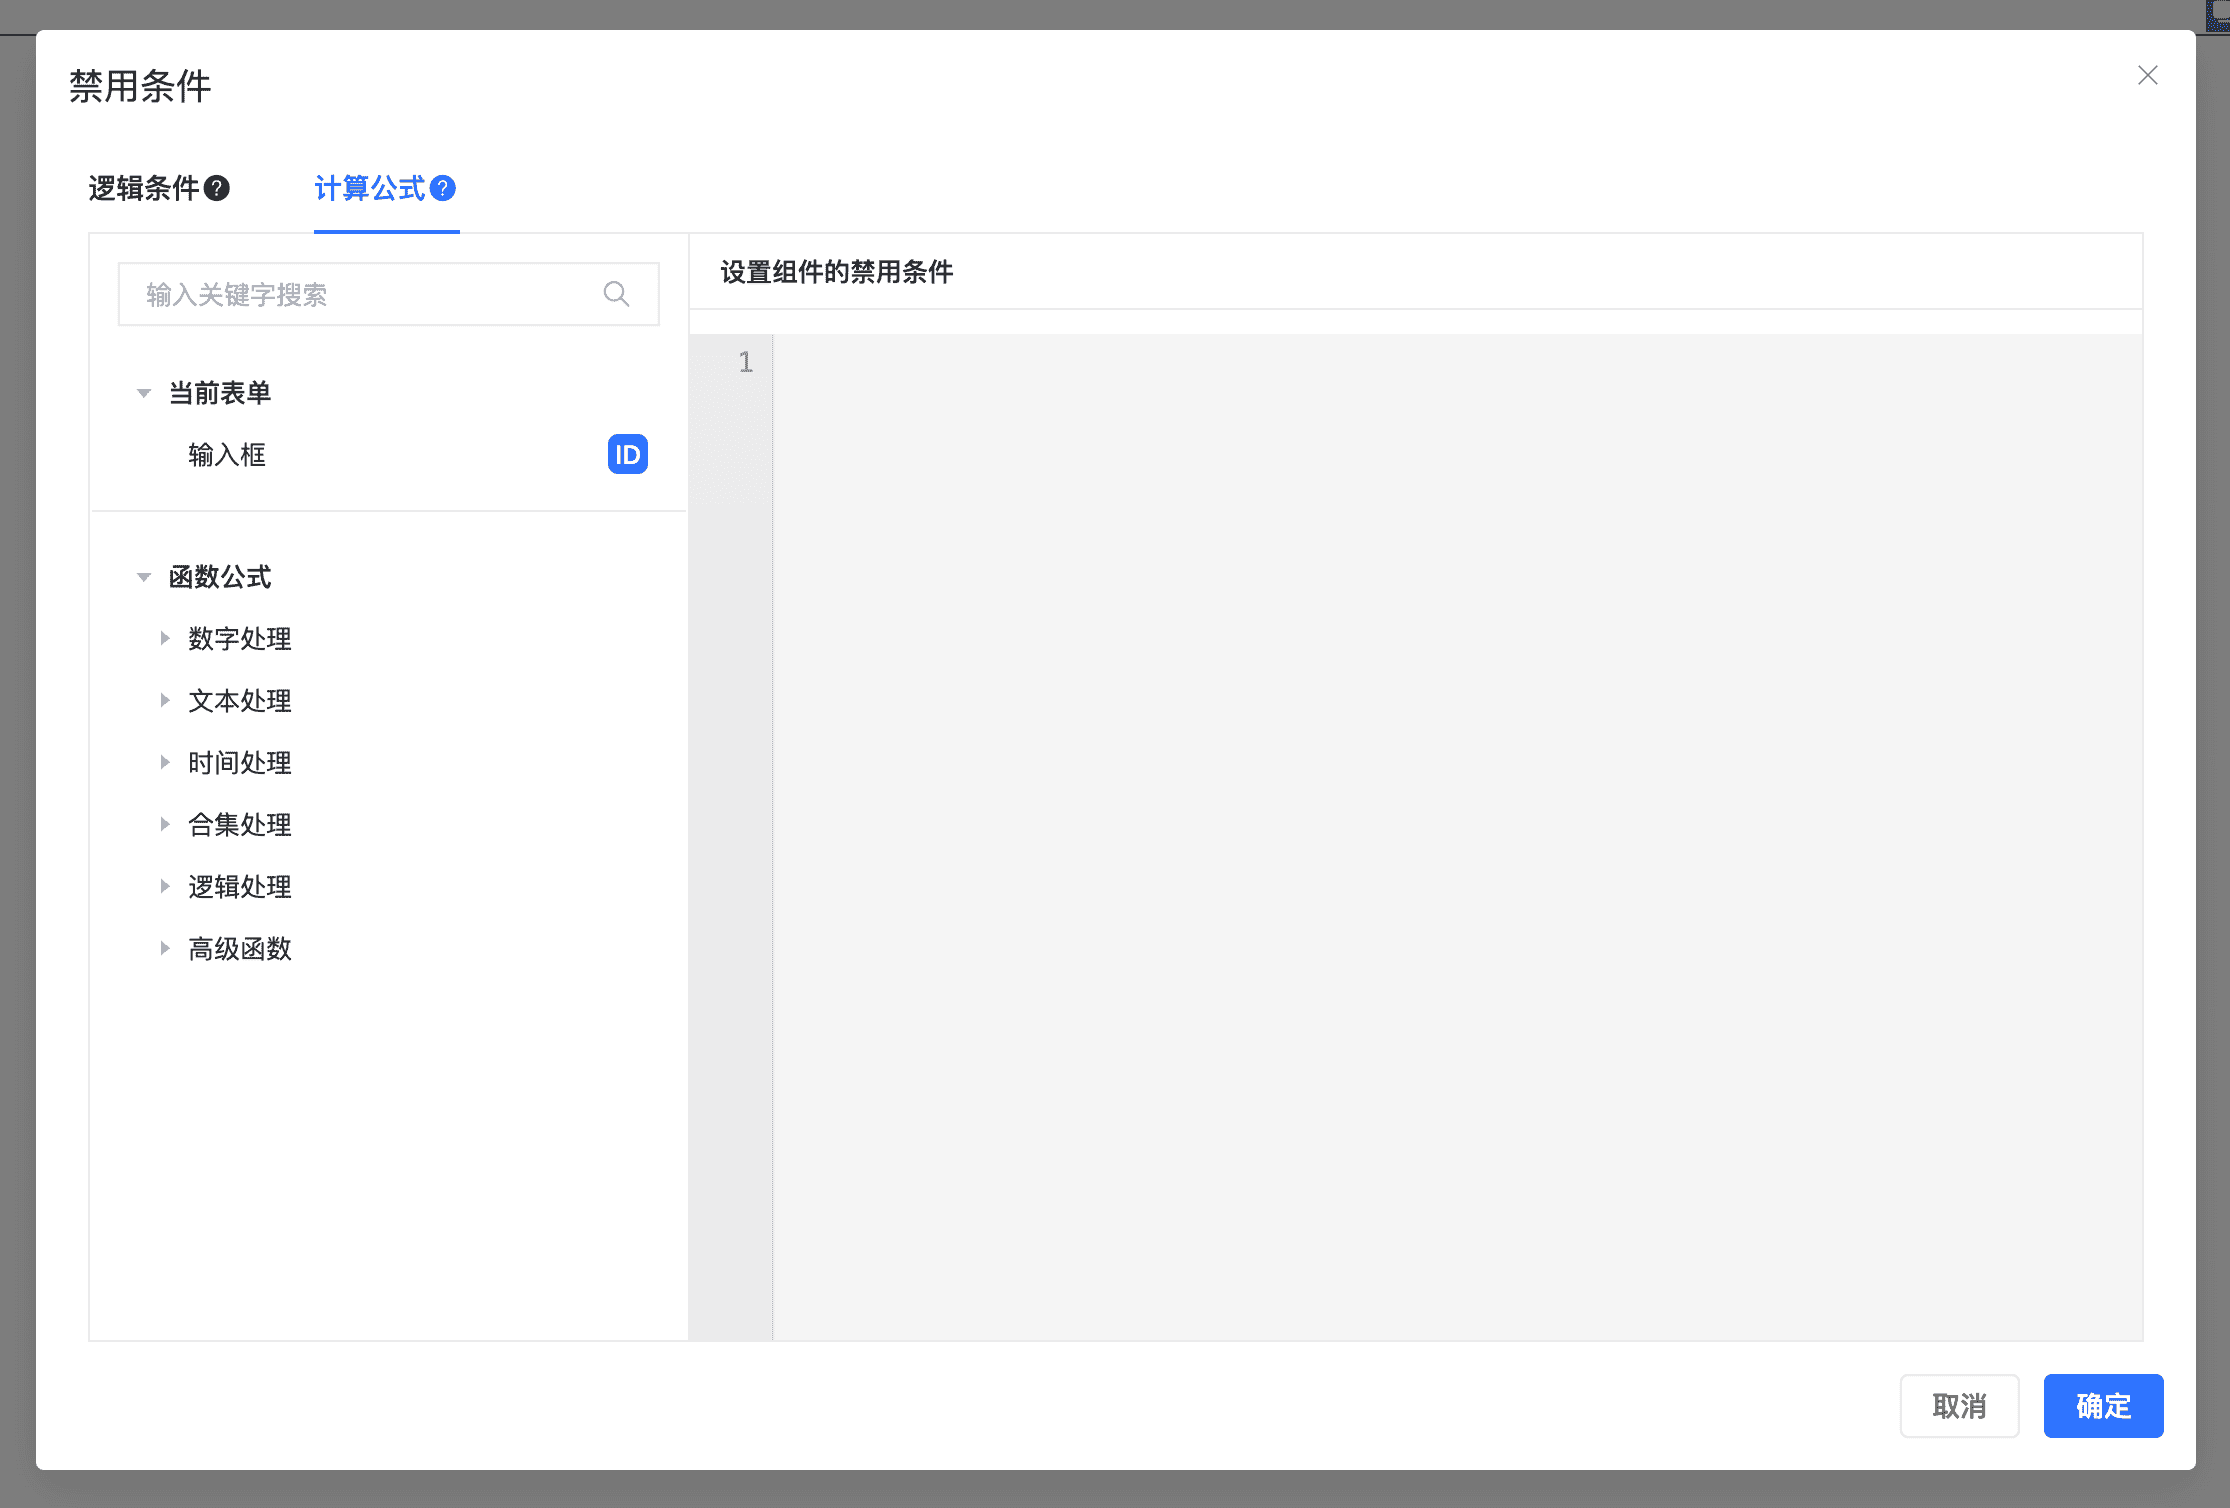
Task: Select the 计算公式 tab
Action: 370,188
